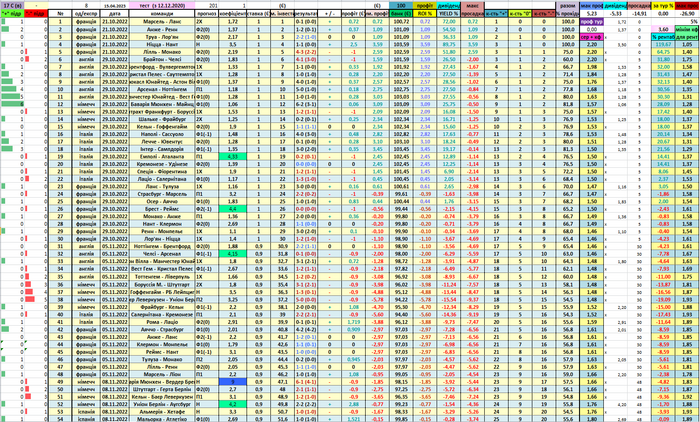
Task: Click the "Брайтон - Челсі" match cell
Action: pos(162,59)
